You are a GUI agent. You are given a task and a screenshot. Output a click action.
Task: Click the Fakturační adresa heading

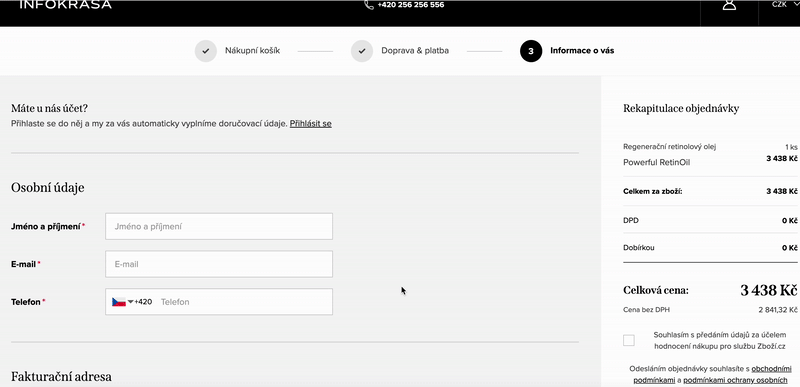click(x=61, y=377)
